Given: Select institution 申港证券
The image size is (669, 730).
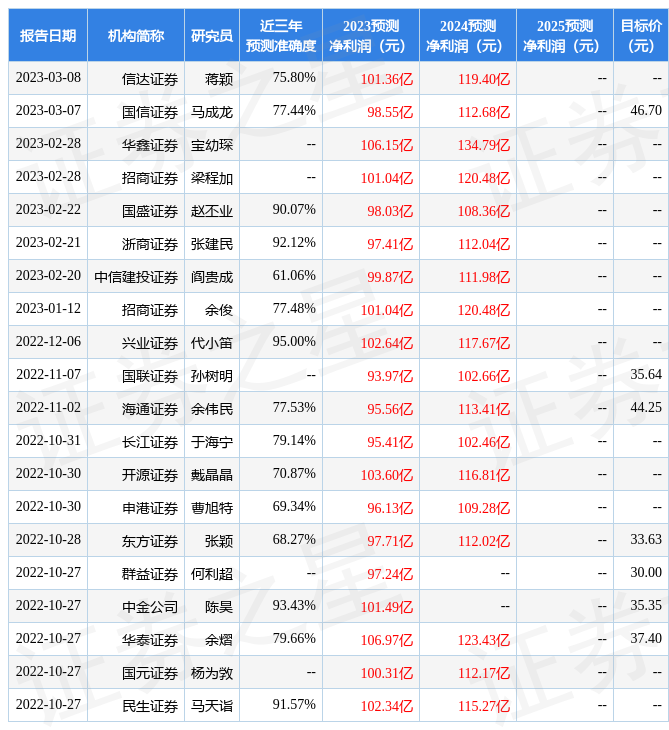Looking at the screenshot, I should pos(149,508).
